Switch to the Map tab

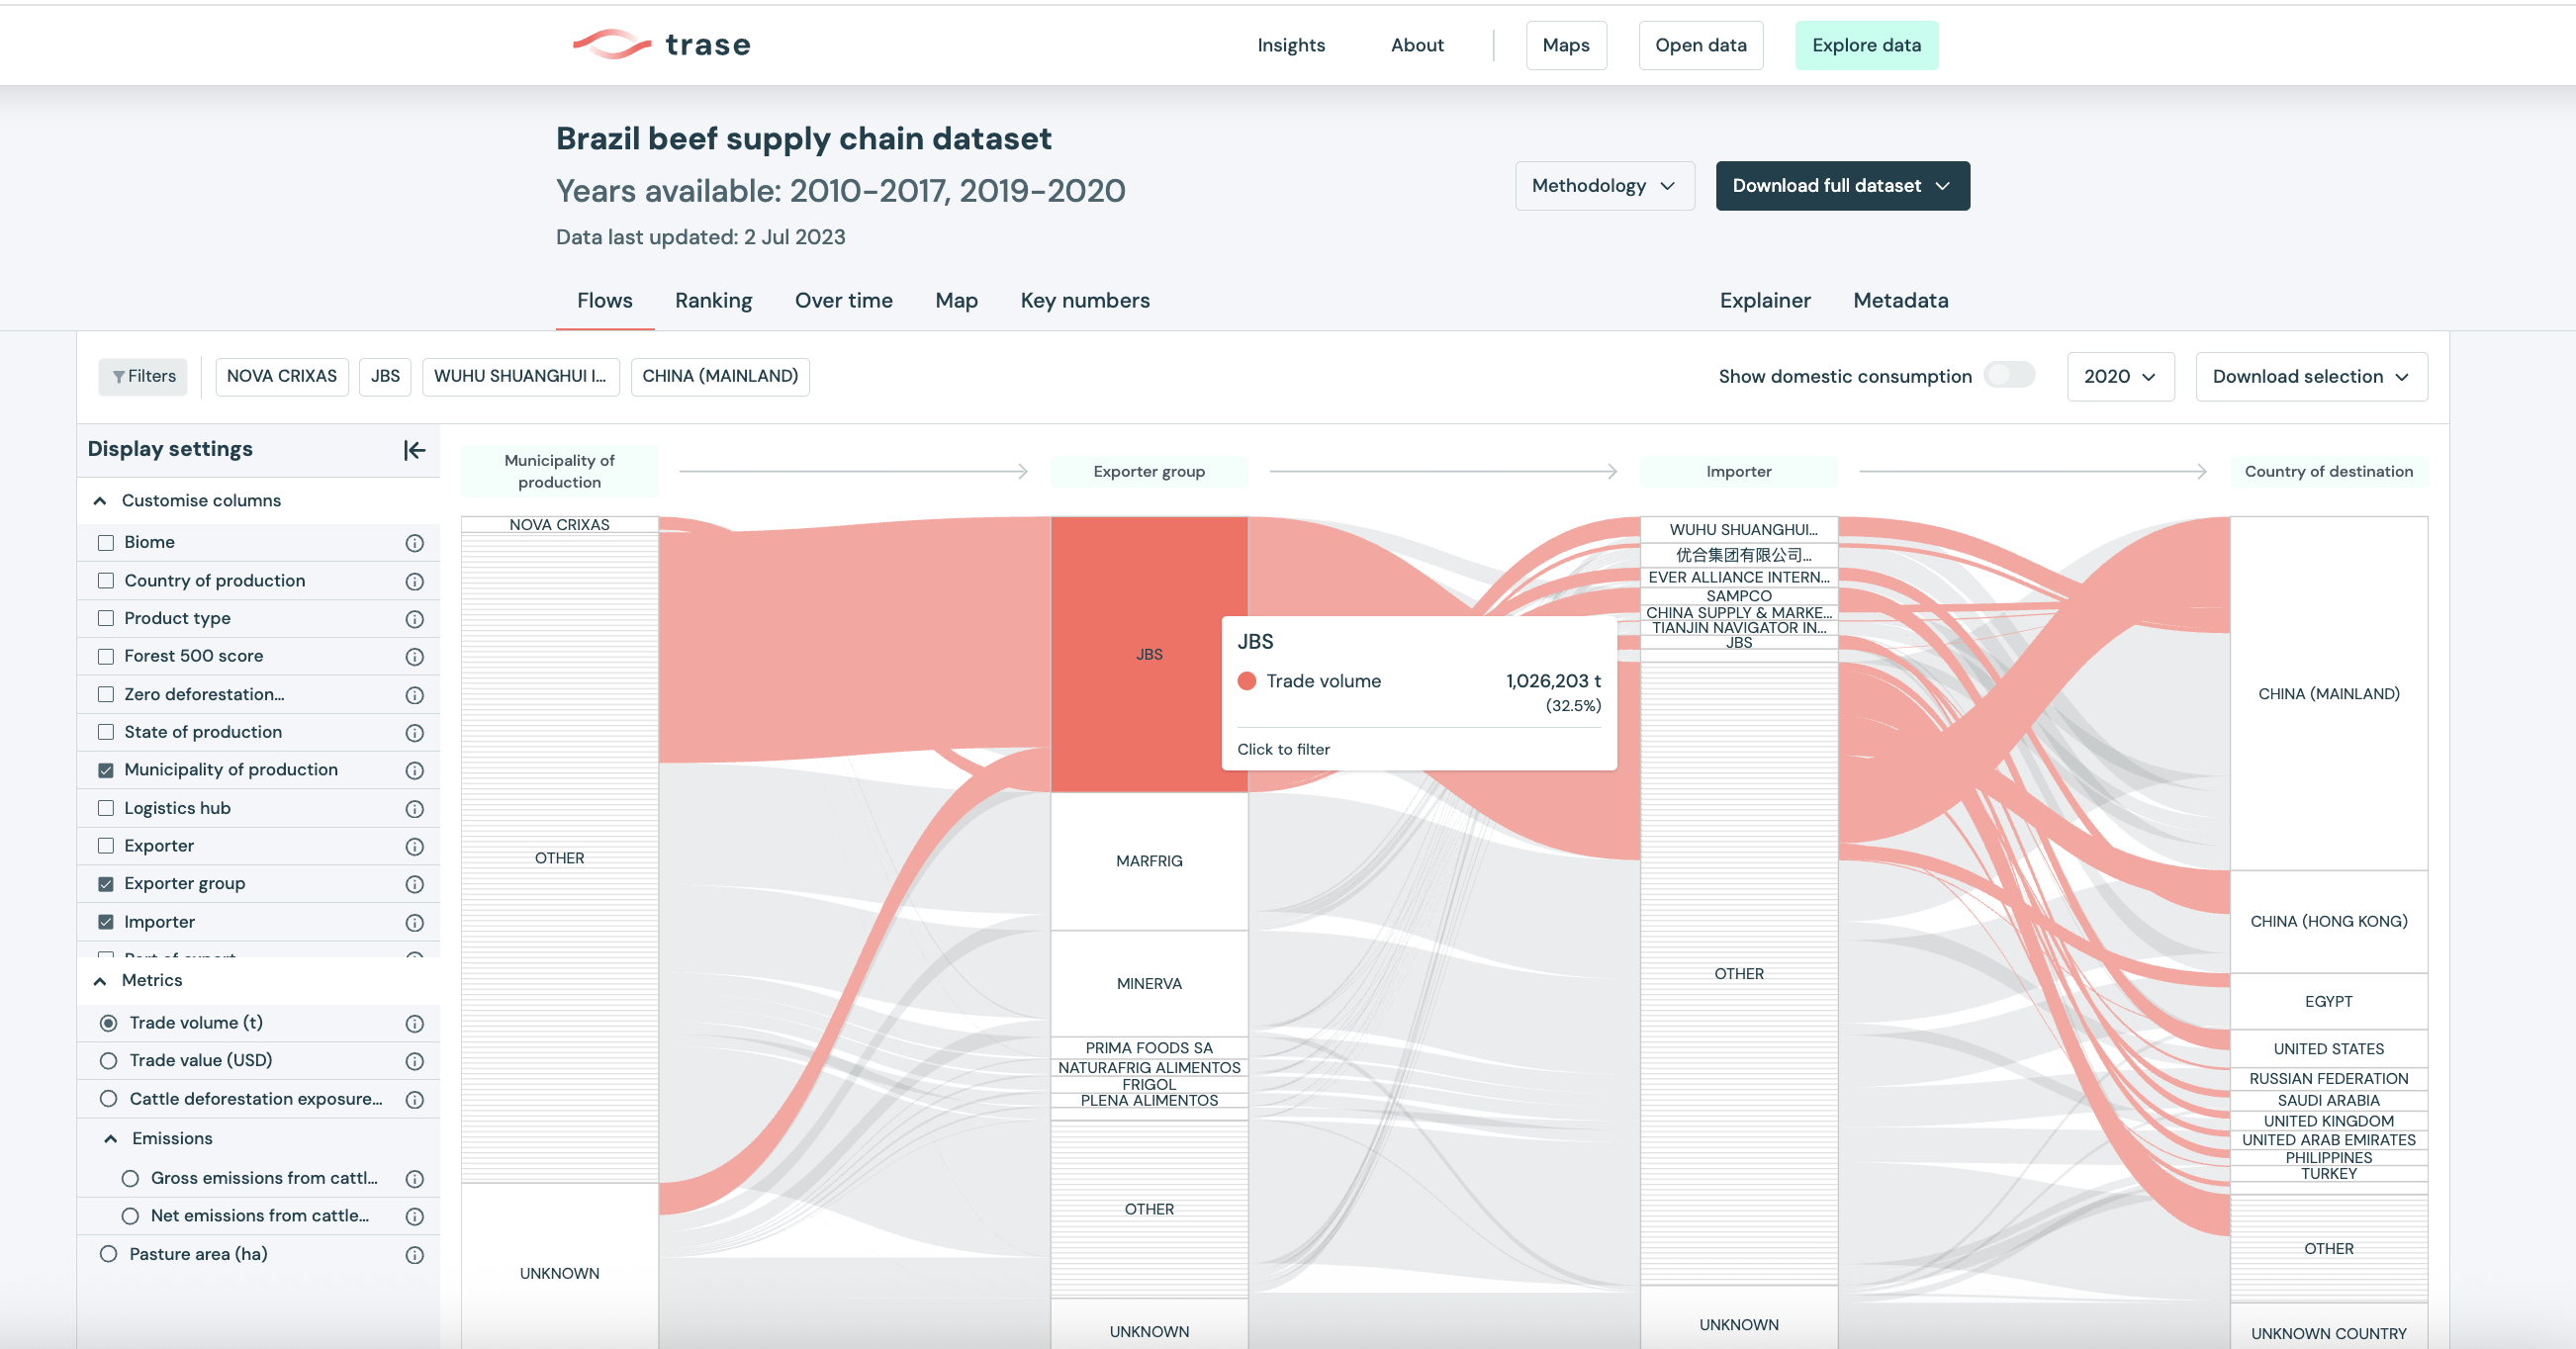pyautogui.click(x=956, y=300)
